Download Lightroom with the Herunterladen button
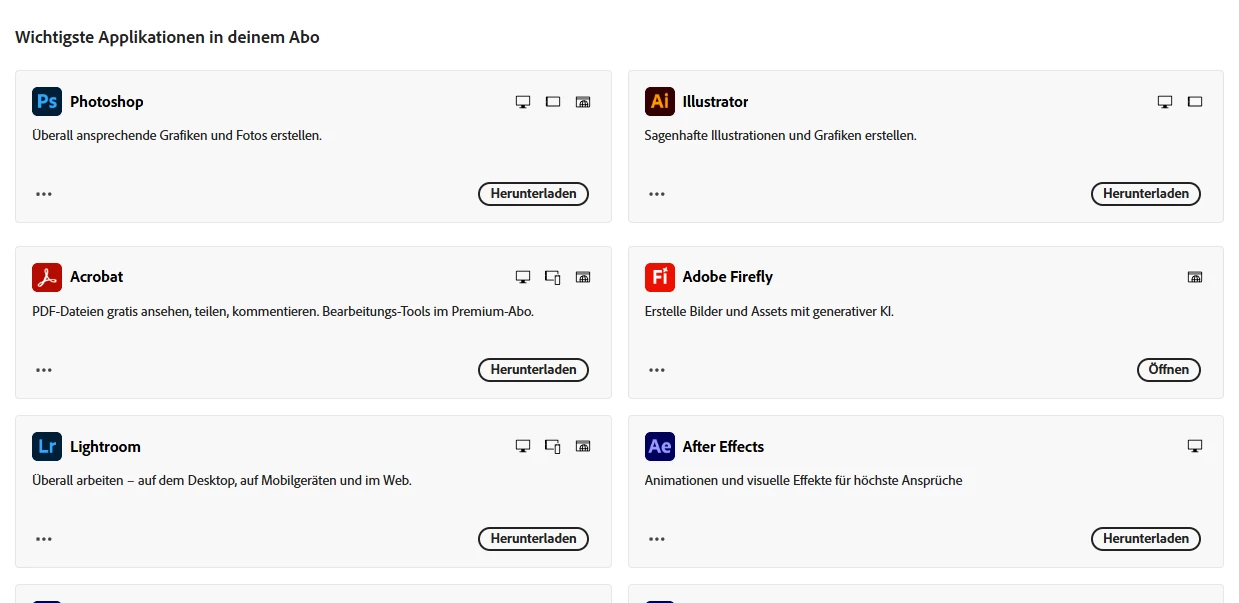 click(x=534, y=539)
